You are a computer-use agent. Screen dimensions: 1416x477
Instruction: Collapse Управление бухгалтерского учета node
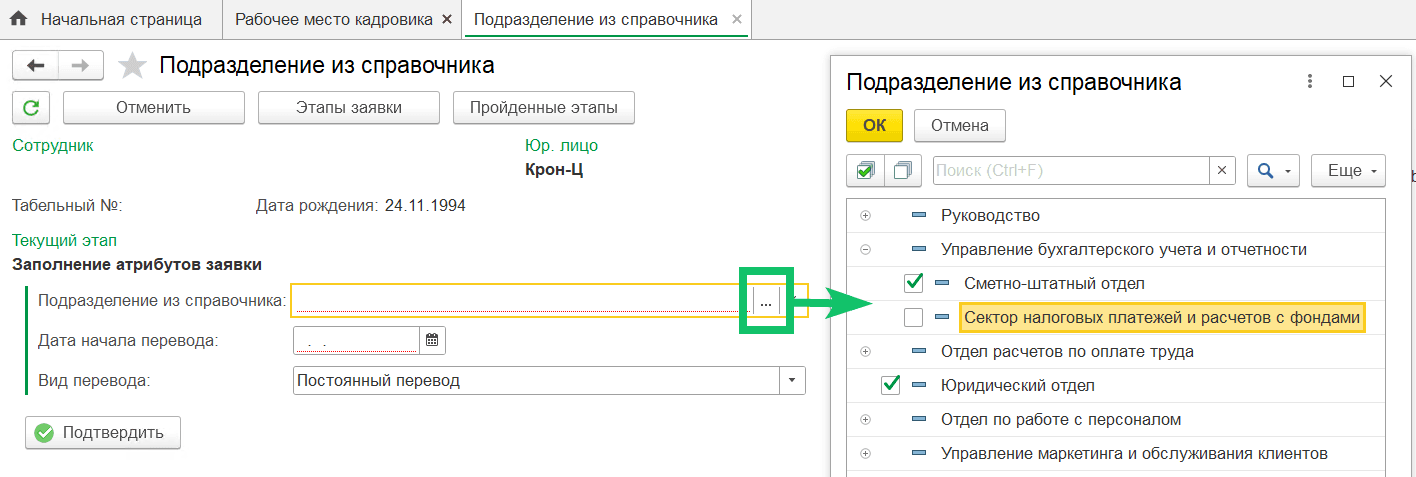[865, 250]
